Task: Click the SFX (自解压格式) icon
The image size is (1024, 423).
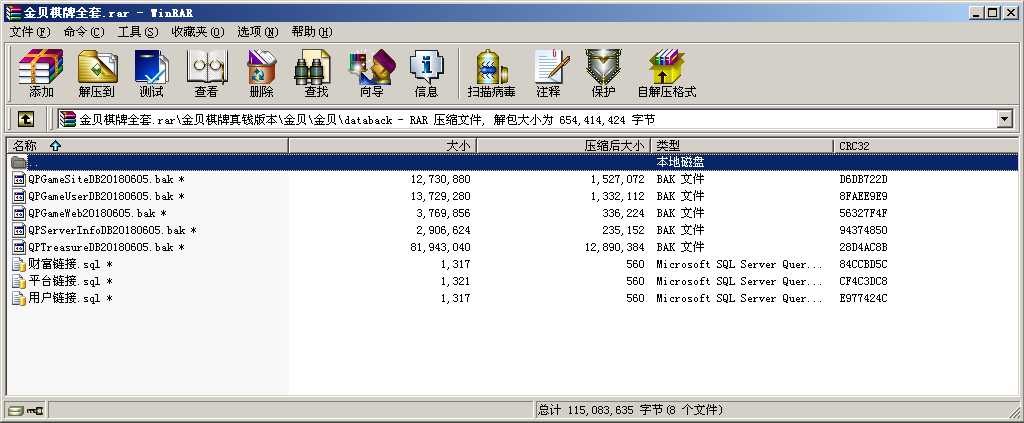Action: [x=667, y=73]
